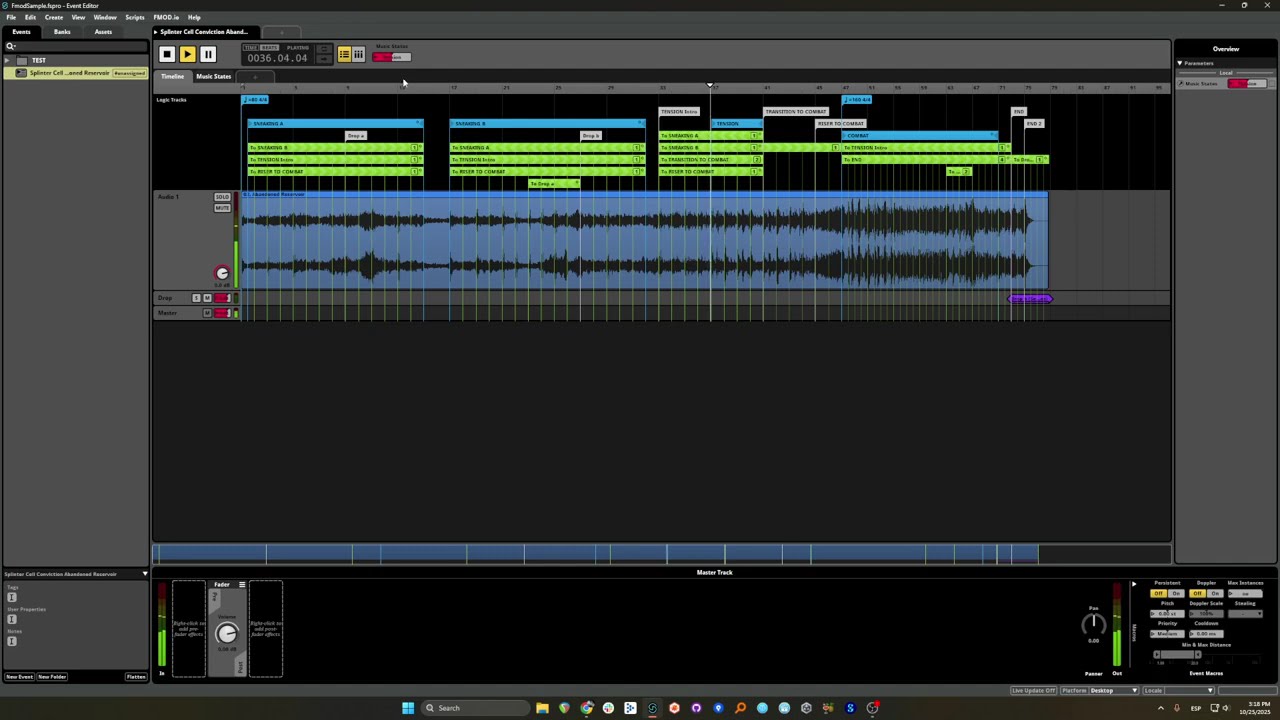Viewport: 1280px width, 720px height.
Task: Open the Banks browser tab
Action: click(62, 32)
